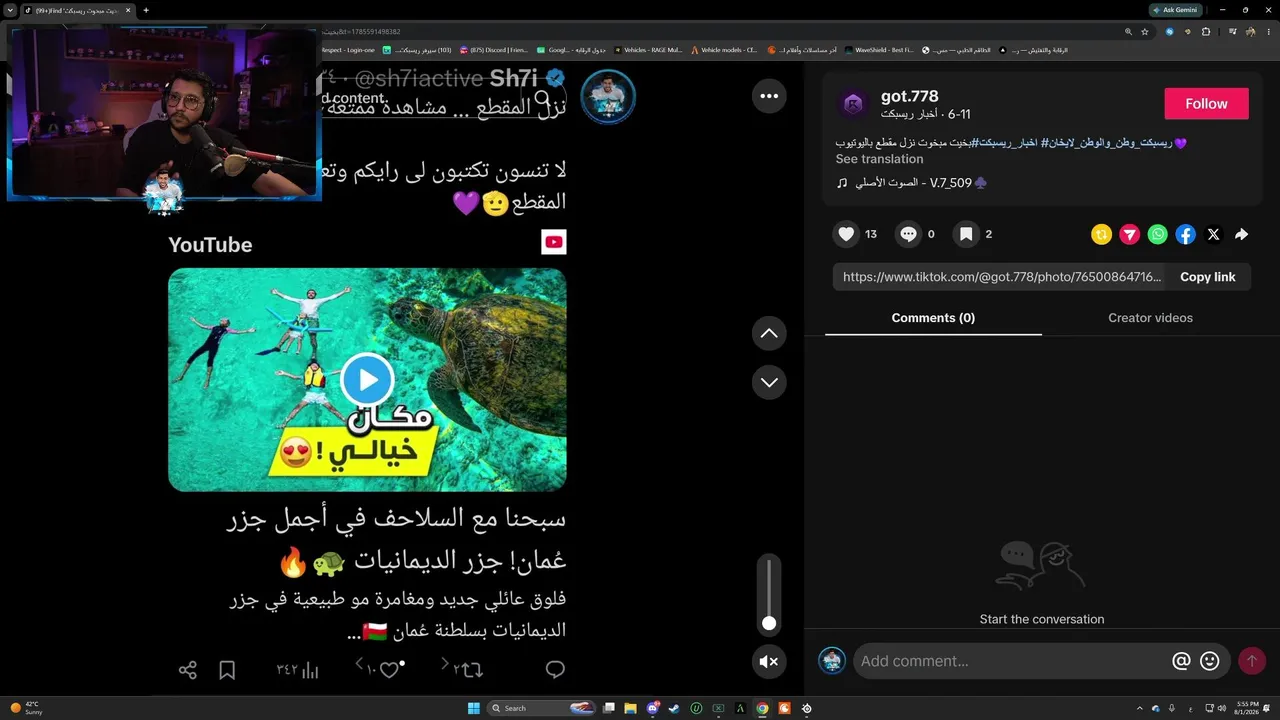This screenshot has height=720, width=1280.
Task: Open File Explorer from the taskbar
Action: coord(631,708)
